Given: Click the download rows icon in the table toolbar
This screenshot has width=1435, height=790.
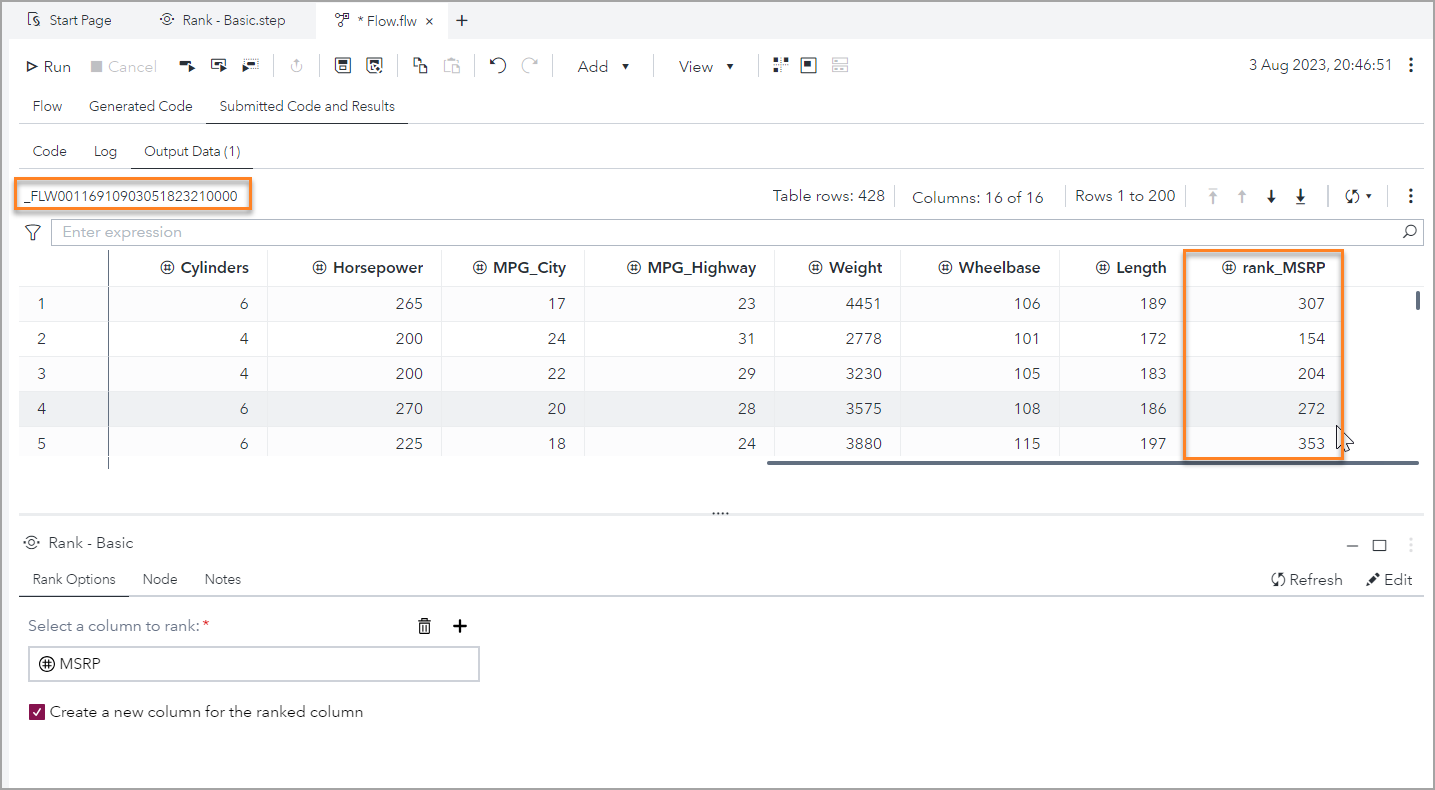Looking at the screenshot, I should 1271,196.
